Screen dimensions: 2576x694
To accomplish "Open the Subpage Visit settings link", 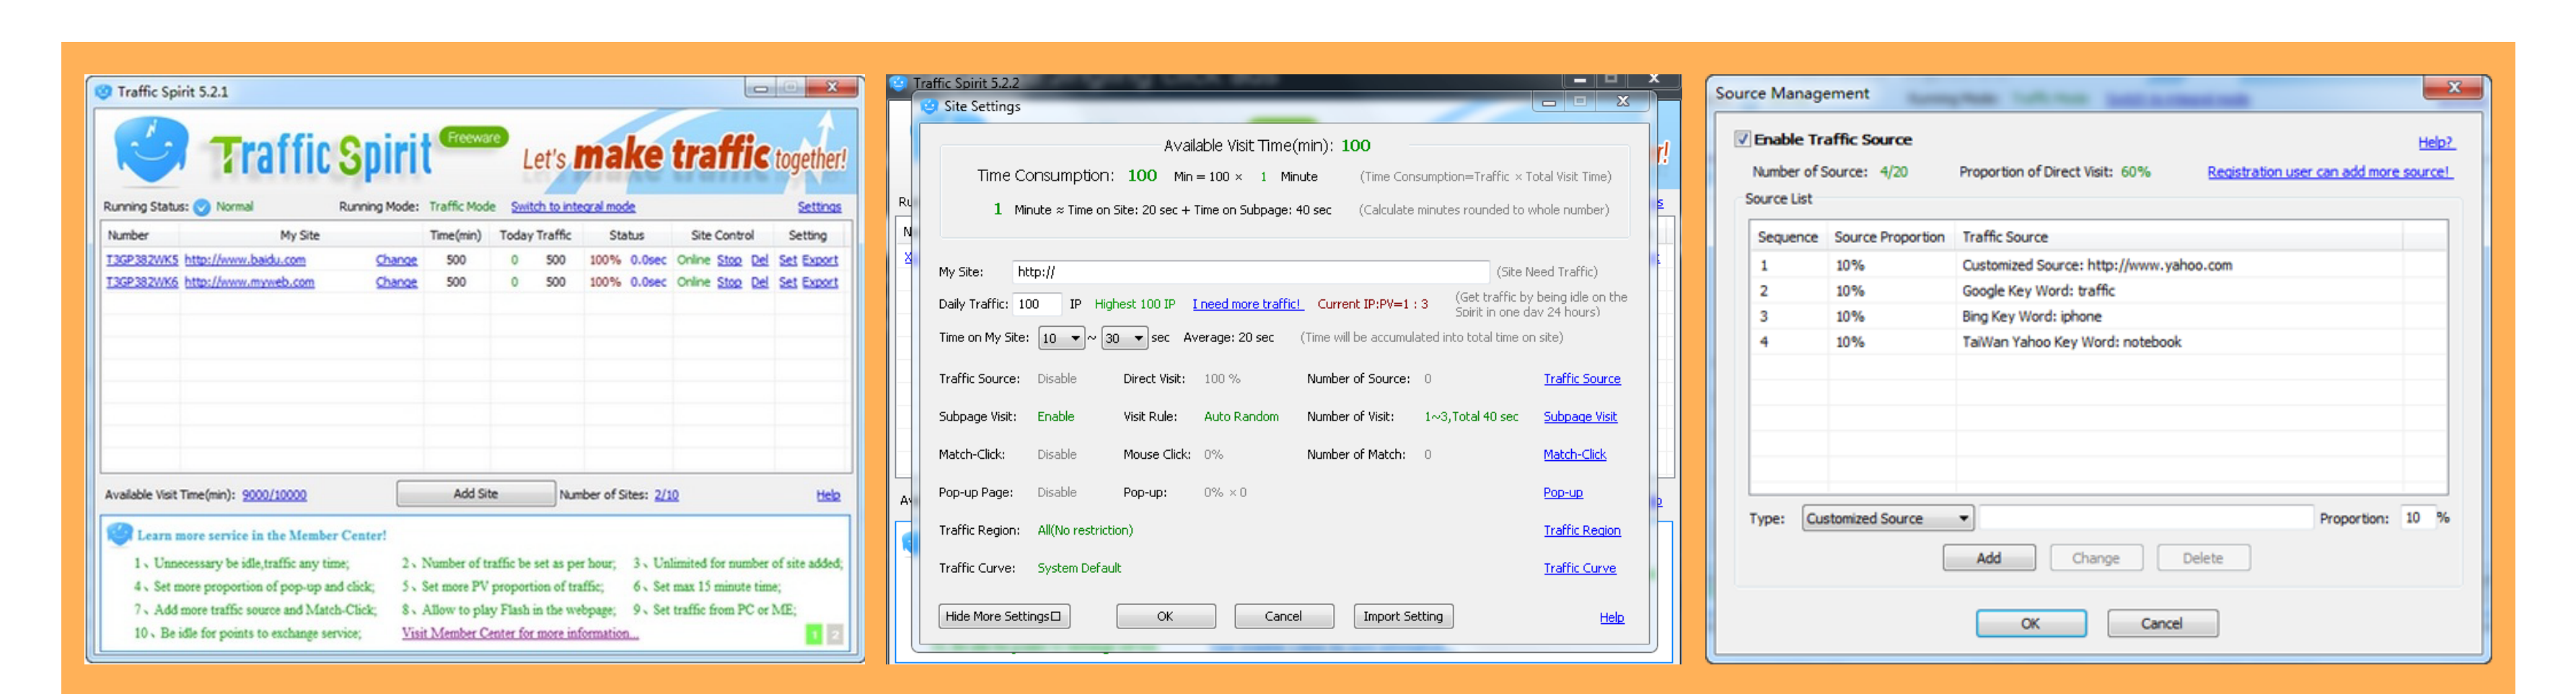I will 1580,417.
